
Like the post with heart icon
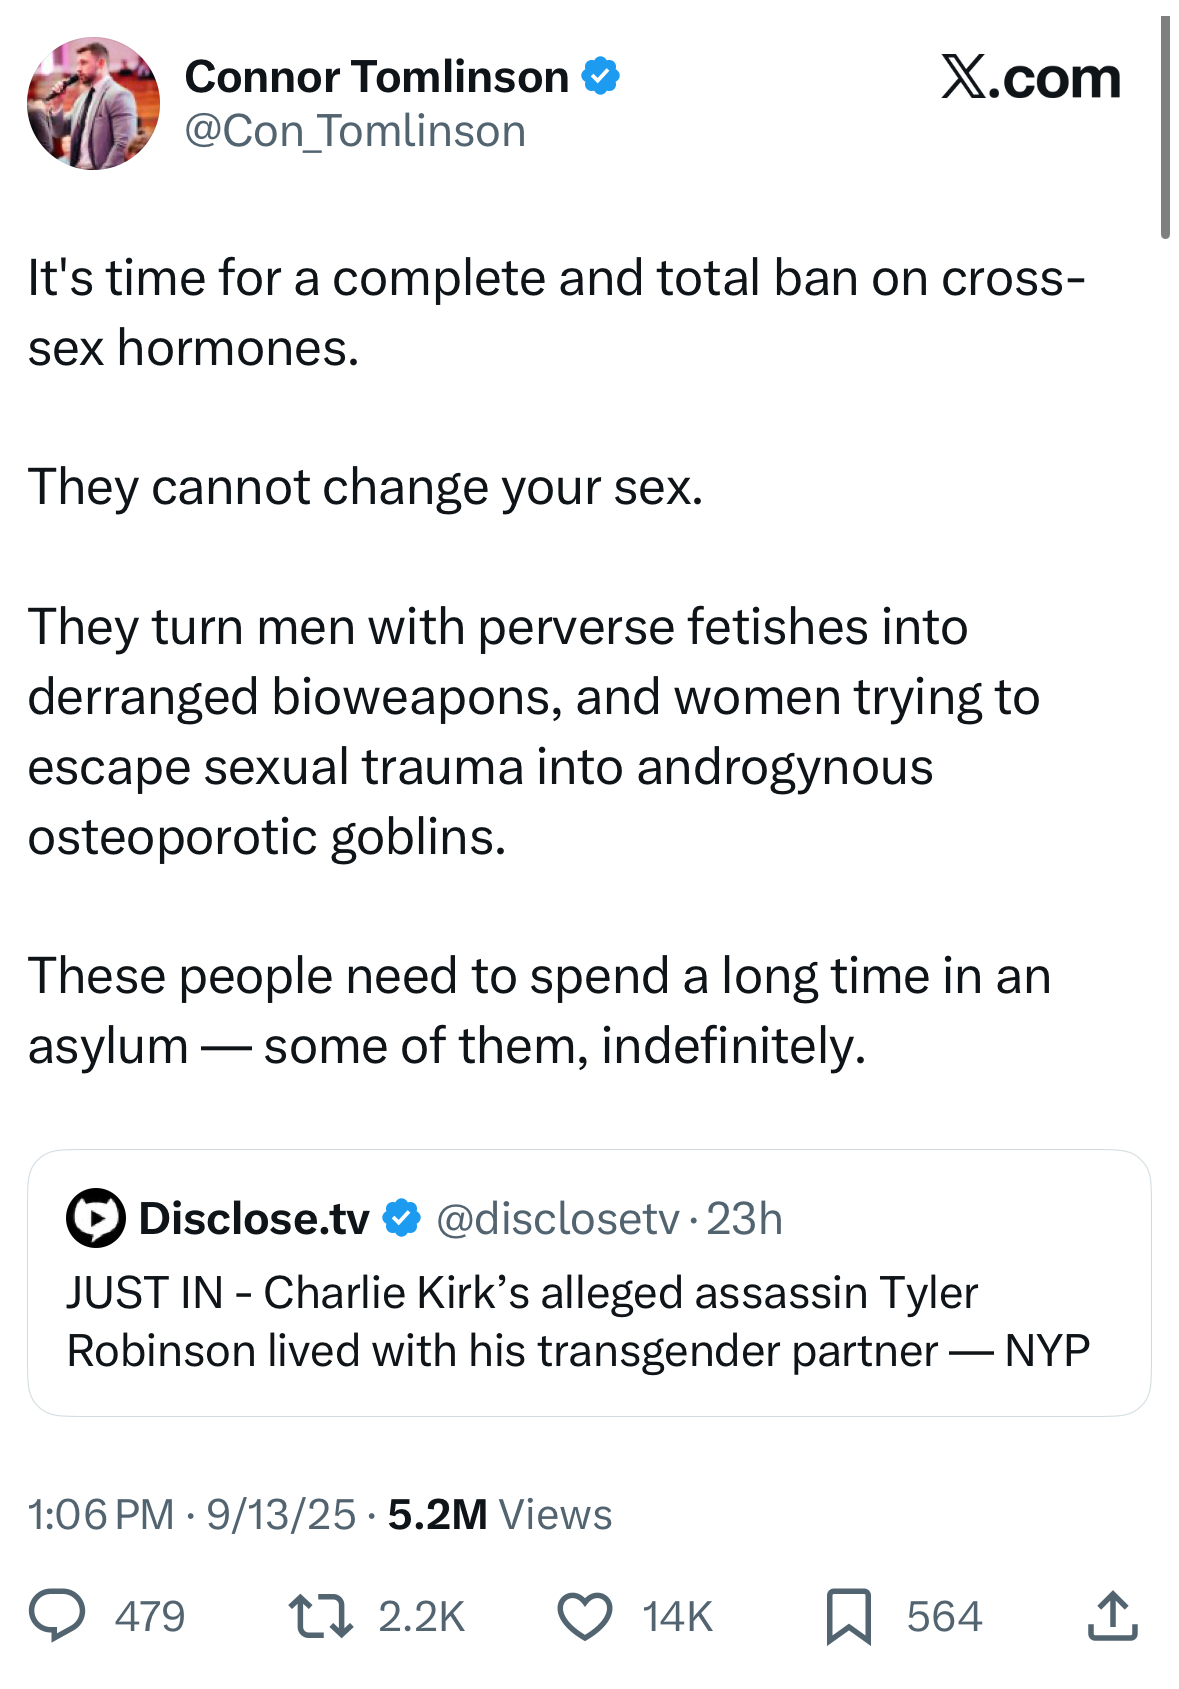point(584,1617)
